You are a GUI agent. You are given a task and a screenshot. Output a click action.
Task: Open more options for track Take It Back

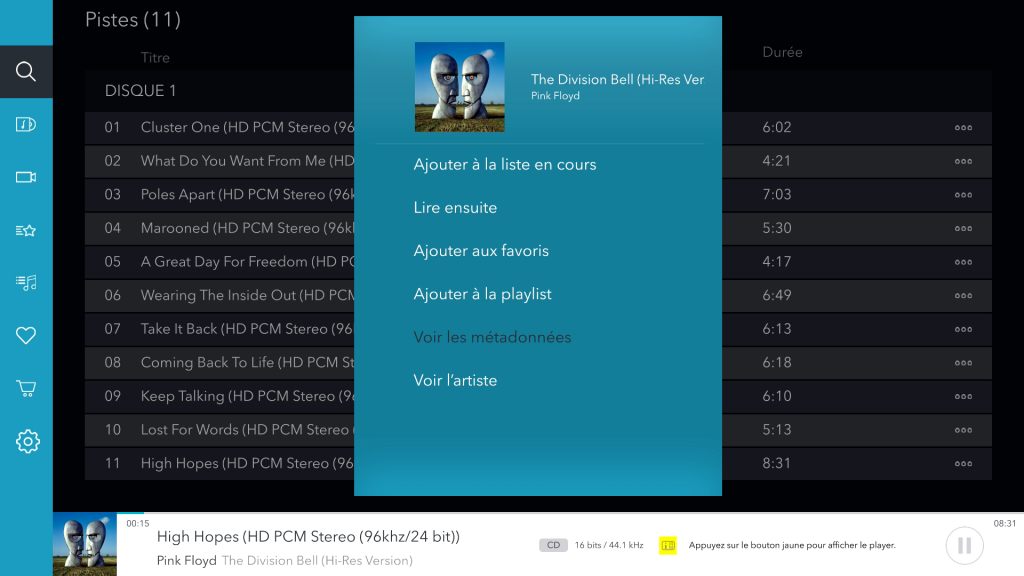click(963, 330)
